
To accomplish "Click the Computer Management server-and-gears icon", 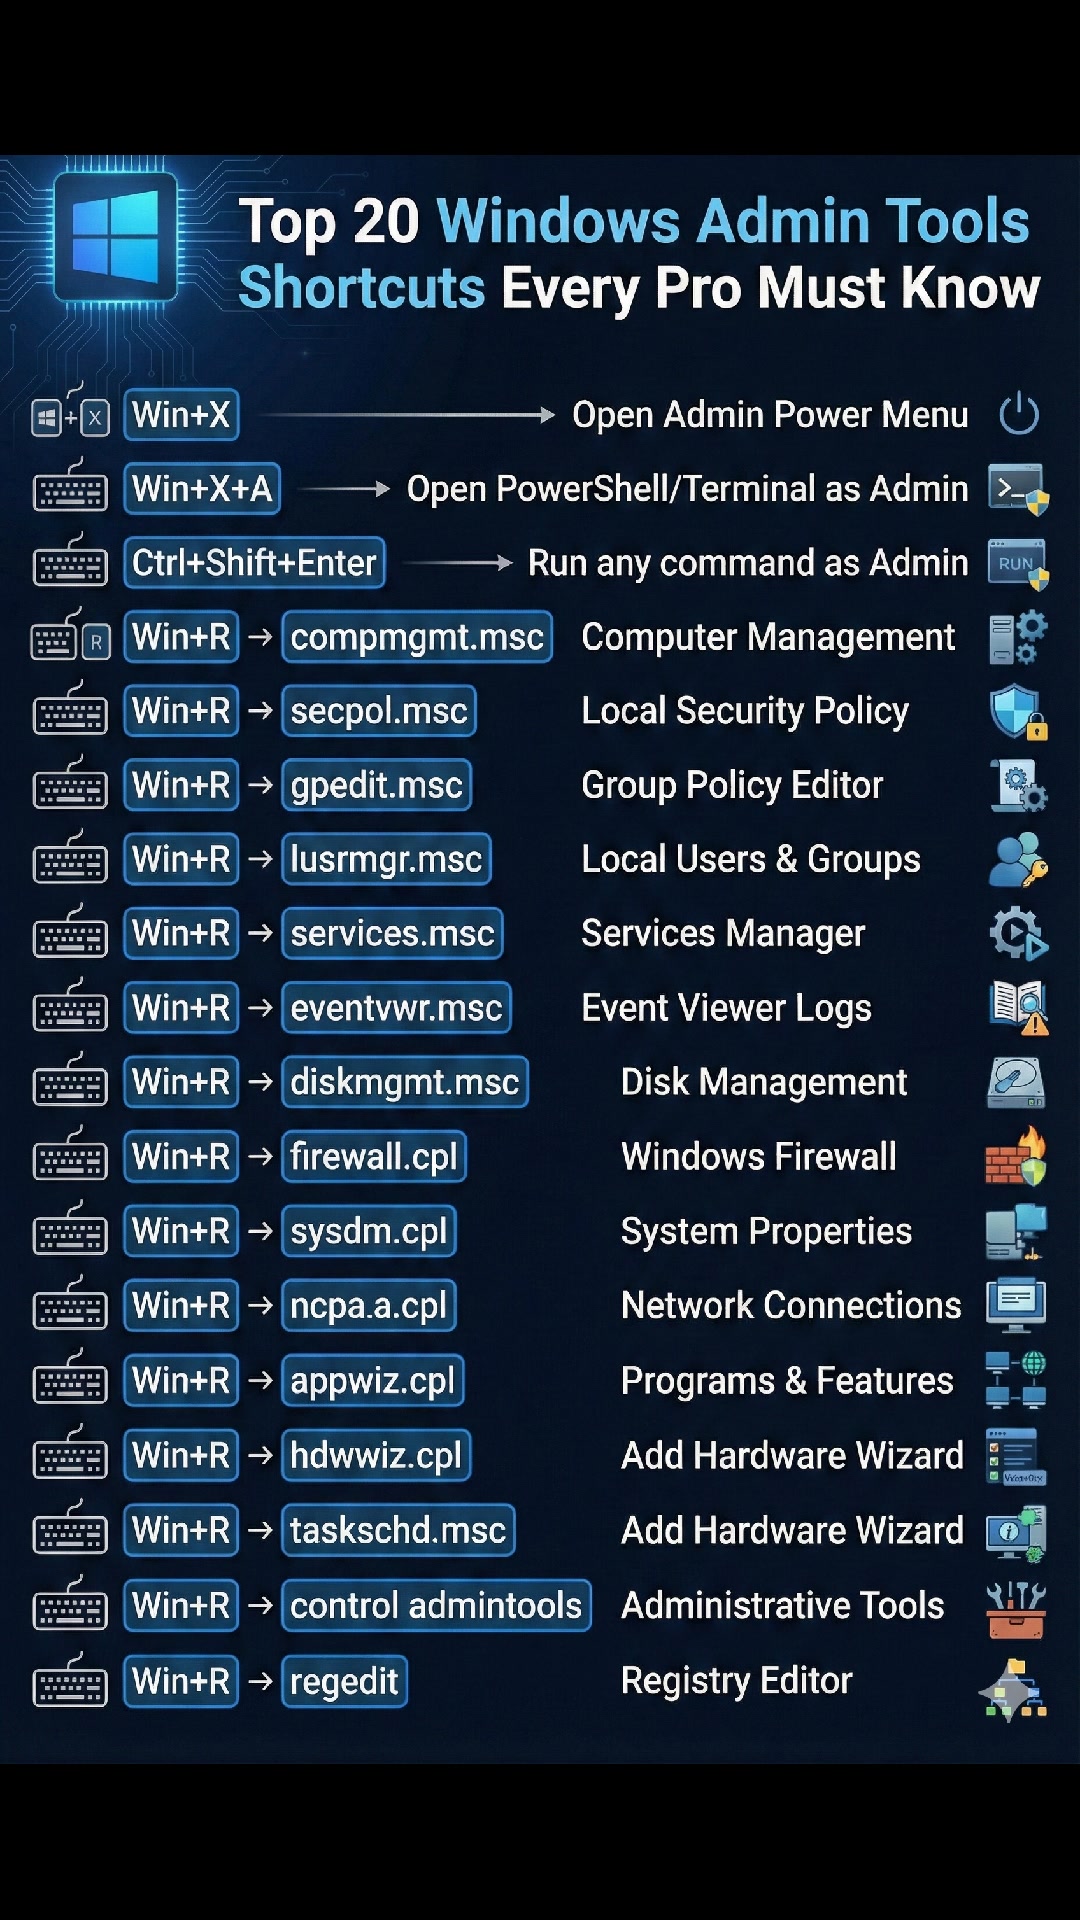I will click(1018, 638).
